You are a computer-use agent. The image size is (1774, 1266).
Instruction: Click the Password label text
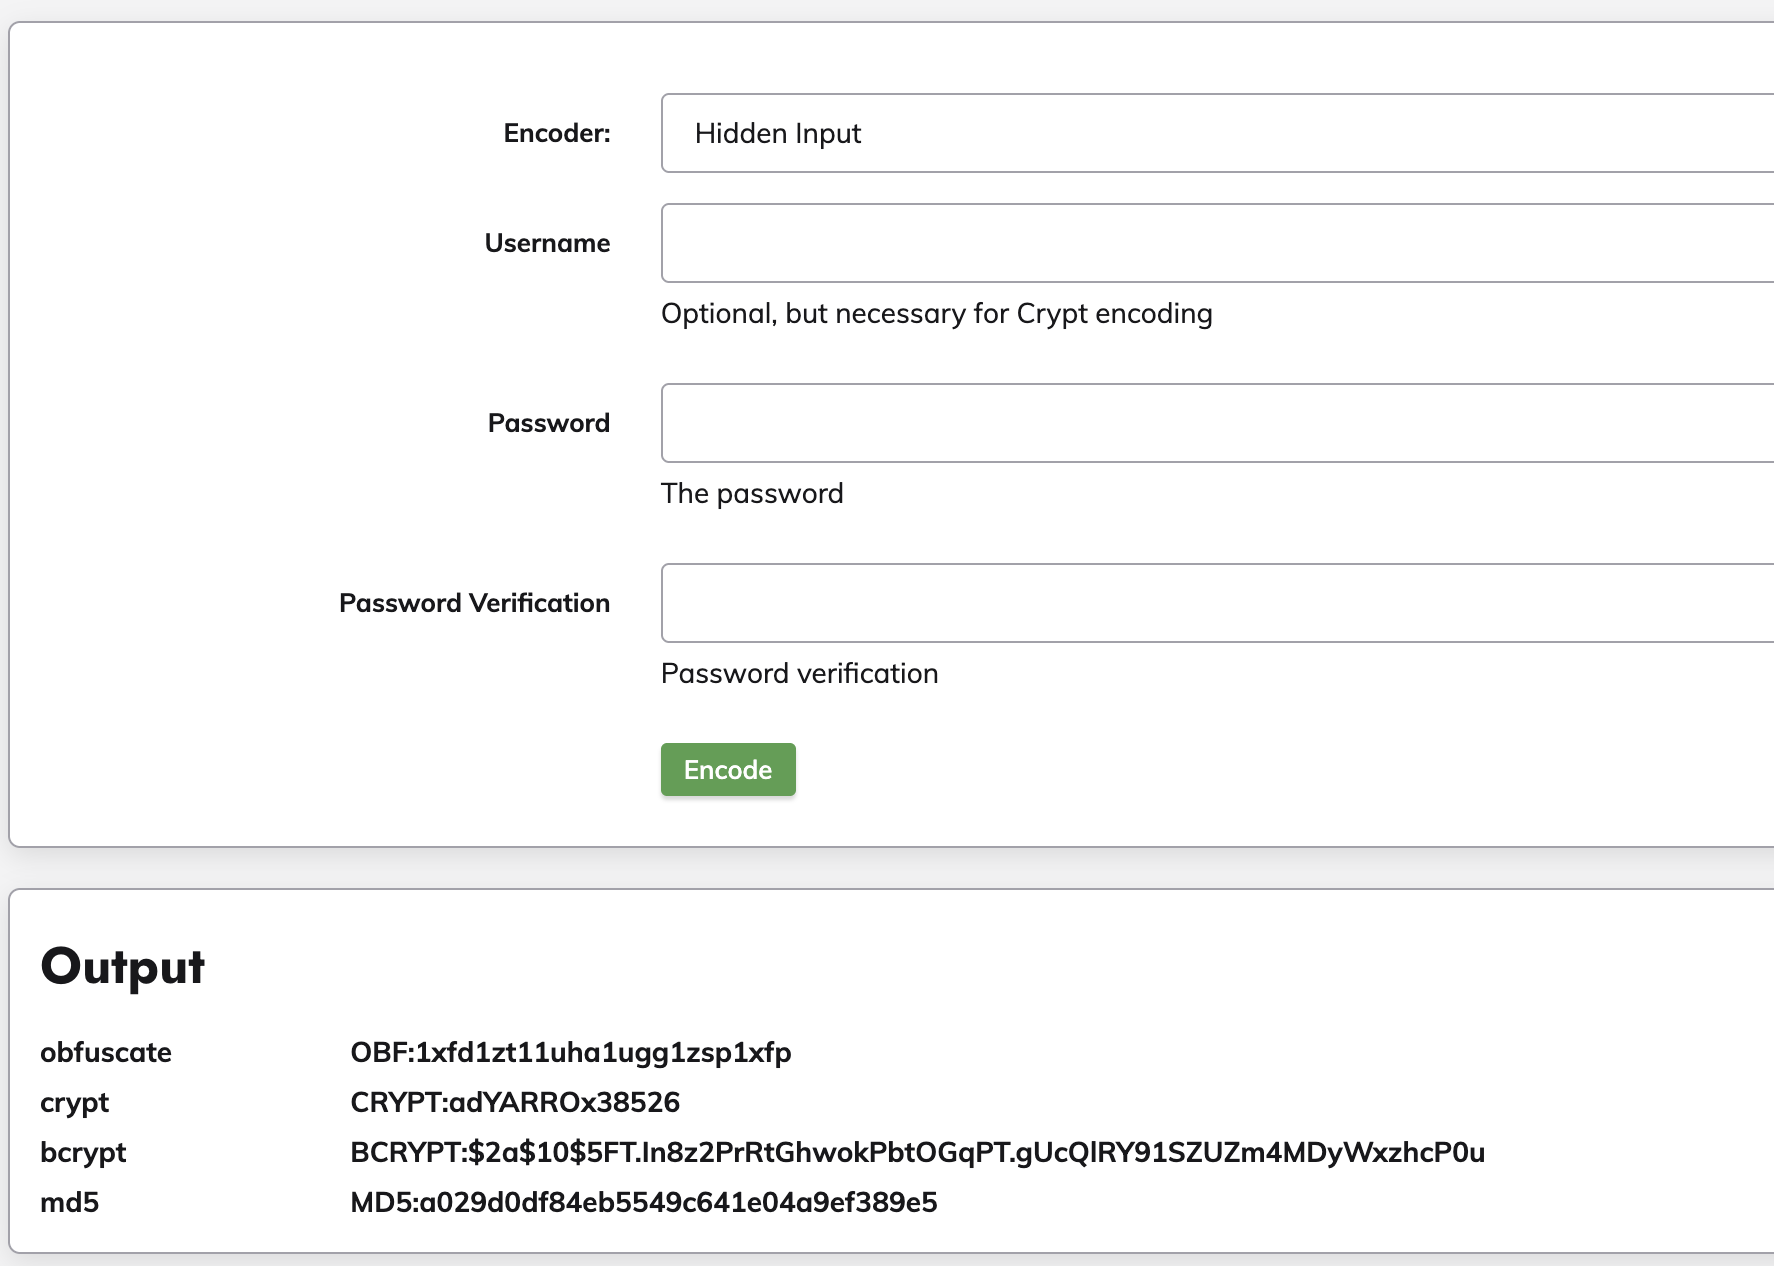point(548,423)
